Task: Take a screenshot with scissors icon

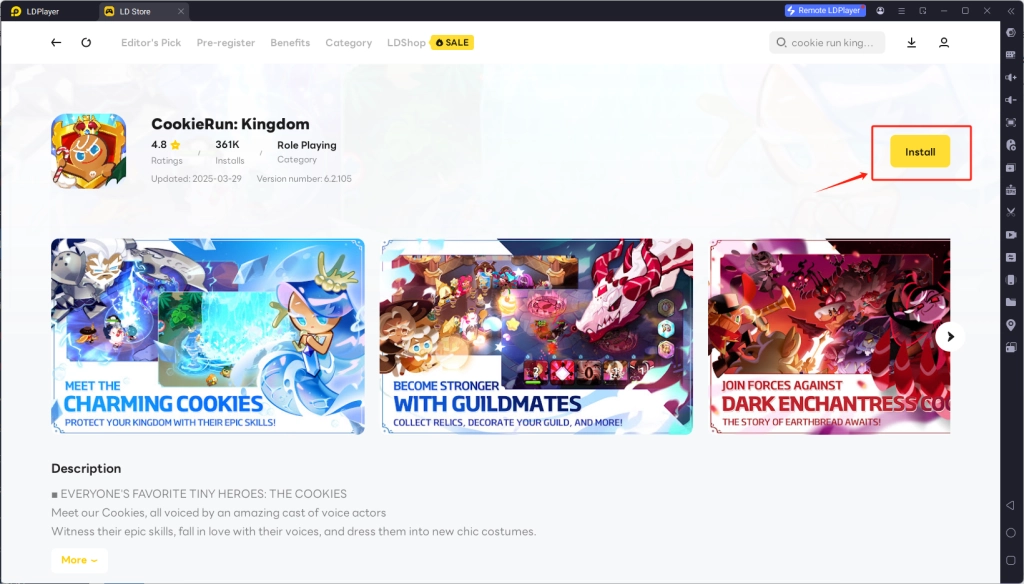Action: coord(1011,212)
